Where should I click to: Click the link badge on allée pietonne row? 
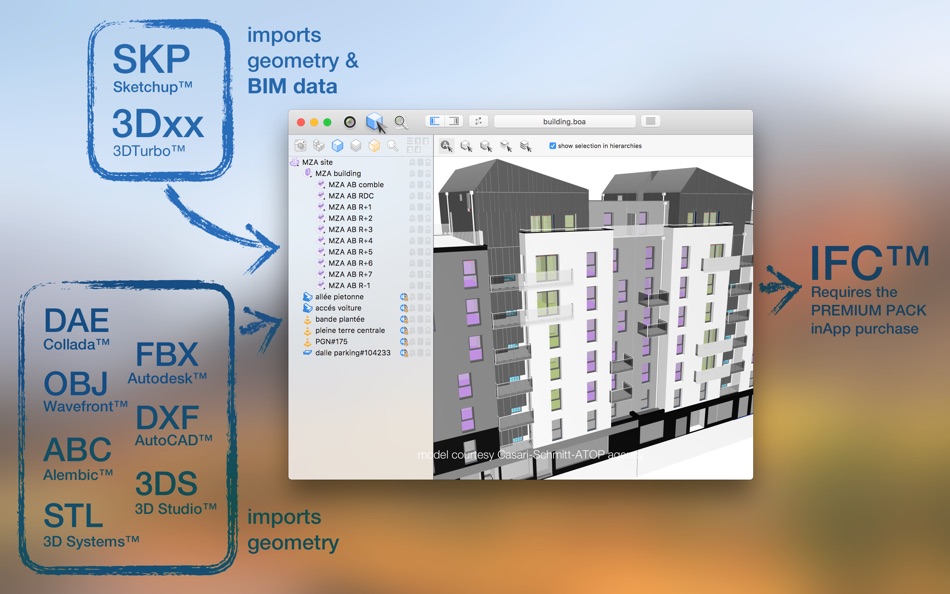[x=404, y=297]
